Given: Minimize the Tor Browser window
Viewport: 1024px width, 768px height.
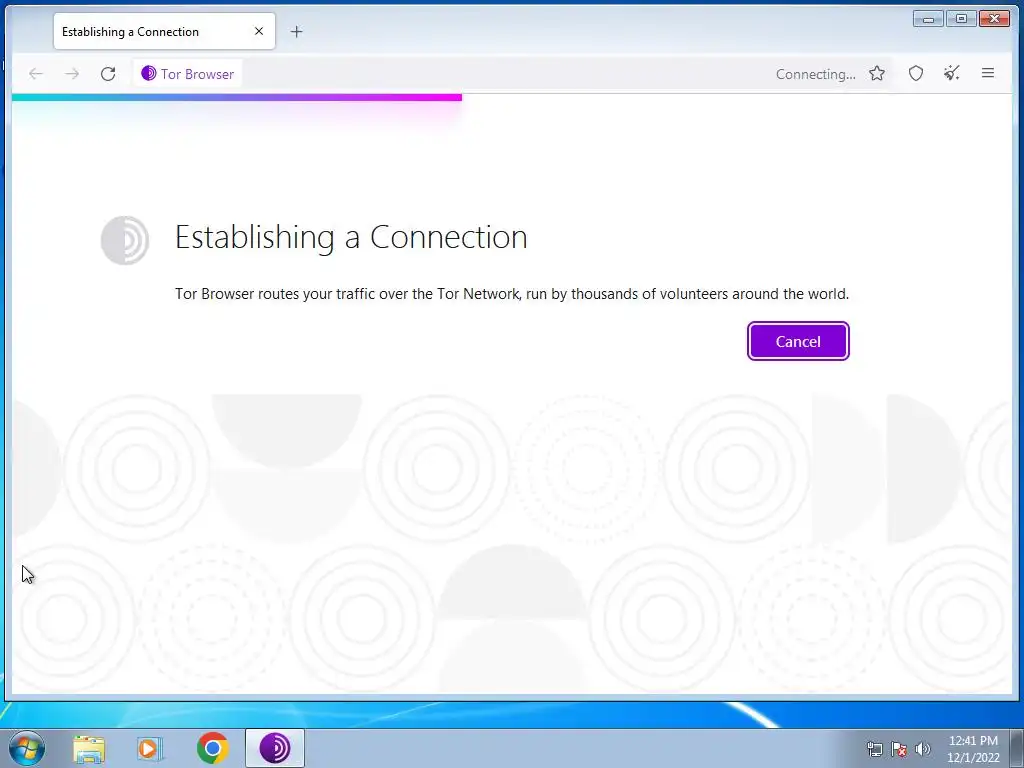Looking at the screenshot, I should coord(928,18).
